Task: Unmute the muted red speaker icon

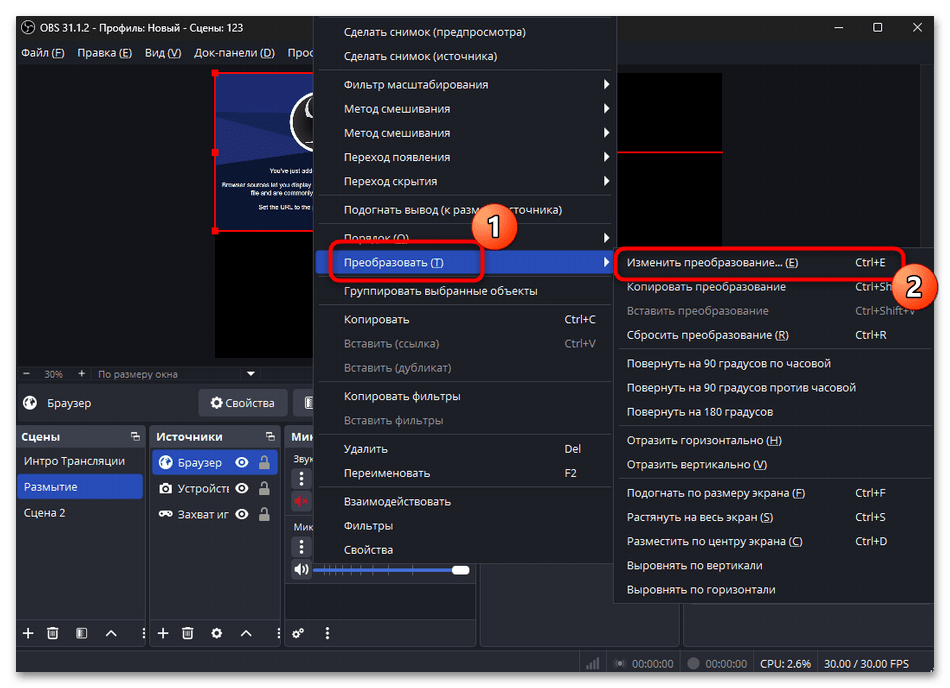Action: tap(301, 501)
